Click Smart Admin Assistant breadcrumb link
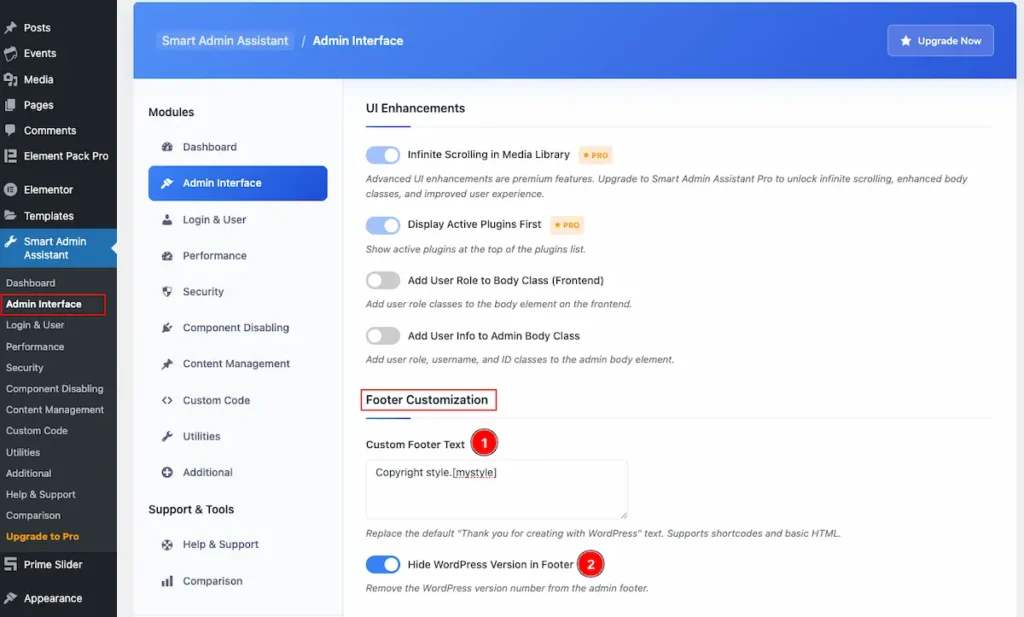This screenshot has height=617, width=1024. (x=225, y=40)
